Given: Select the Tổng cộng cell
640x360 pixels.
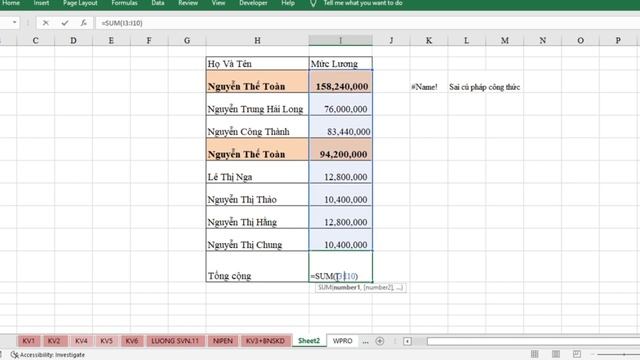Looking at the screenshot, I should (x=258, y=267).
